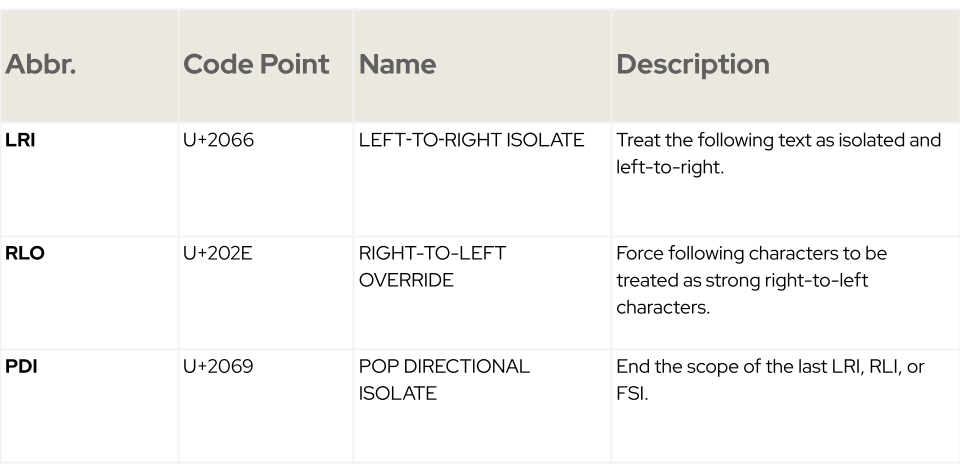This screenshot has height=473, width=960.
Task: Click the U+202E code point
Action: pyautogui.click(x=217, y=253)
